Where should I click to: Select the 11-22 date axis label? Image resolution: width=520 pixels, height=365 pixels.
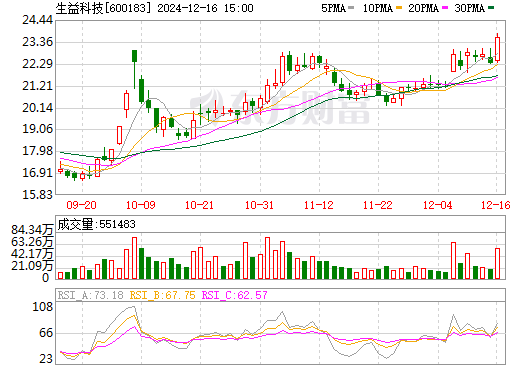(x=378, y=205)
